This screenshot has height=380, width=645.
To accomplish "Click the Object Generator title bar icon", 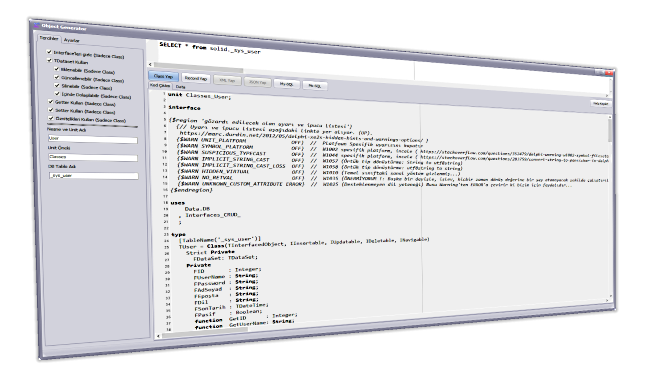I will click(x=36, y=25).
